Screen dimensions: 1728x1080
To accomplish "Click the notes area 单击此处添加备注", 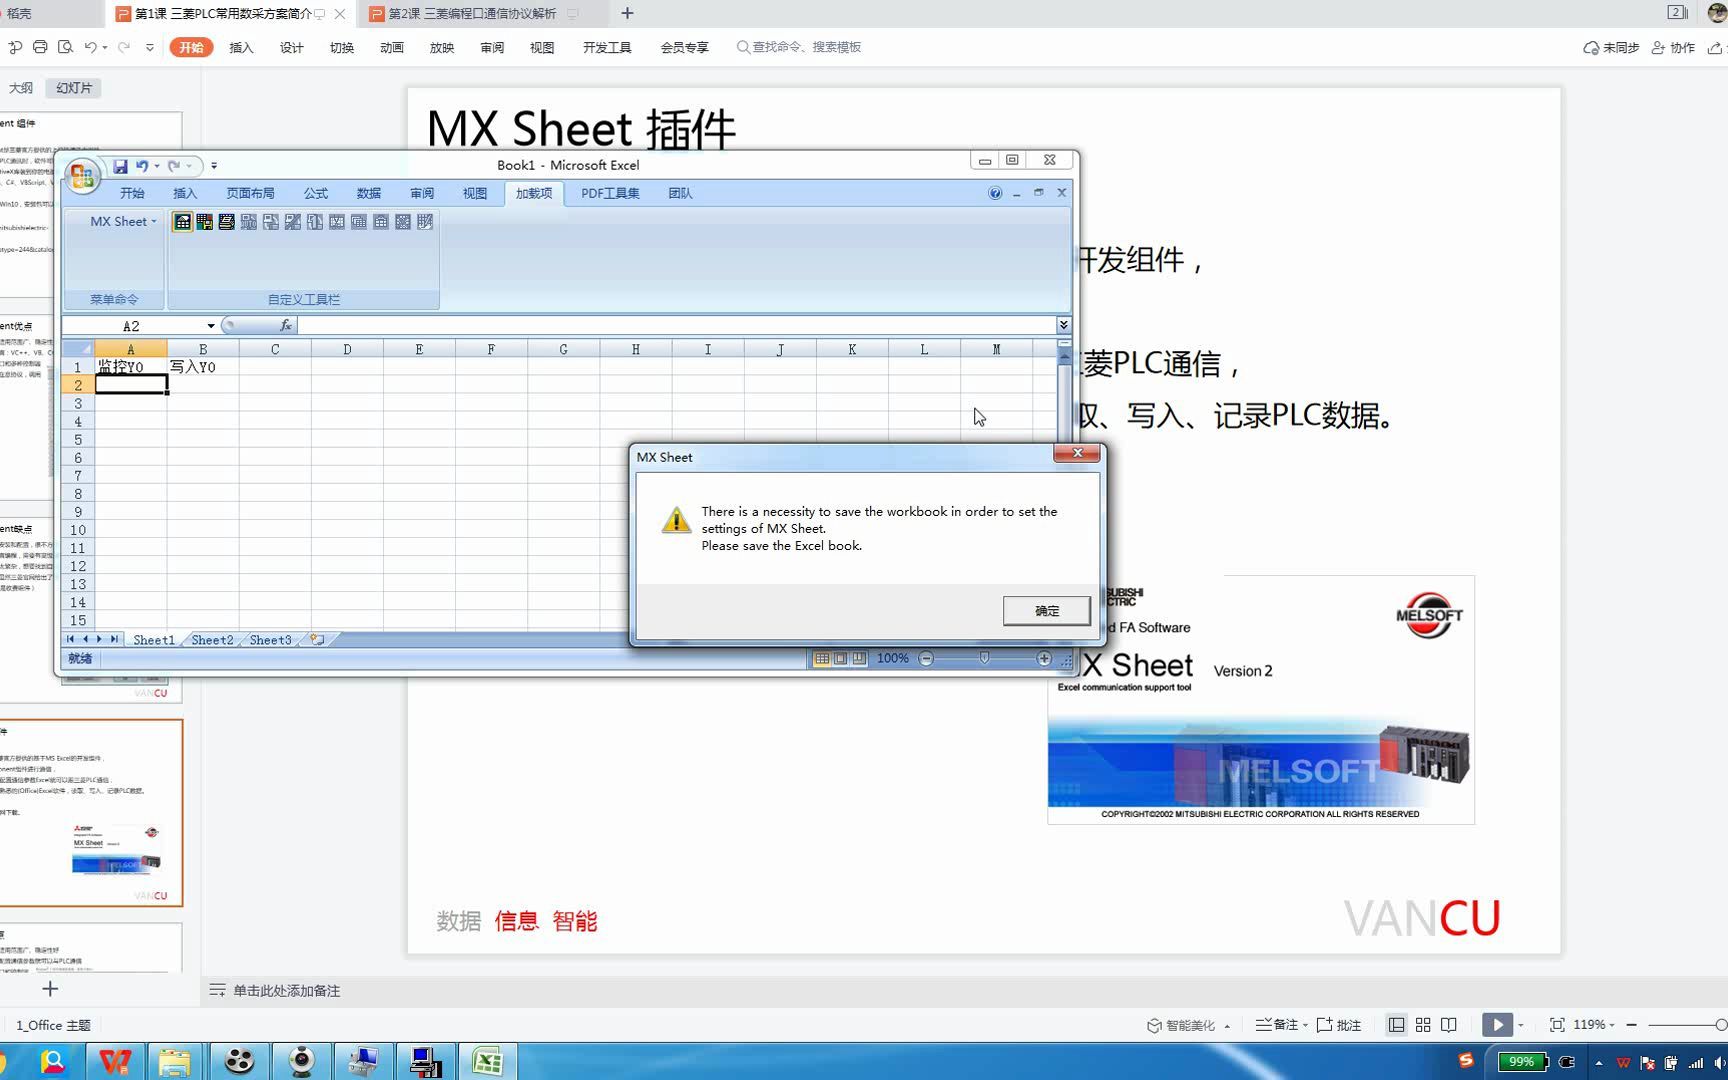I will pos(286,991).
